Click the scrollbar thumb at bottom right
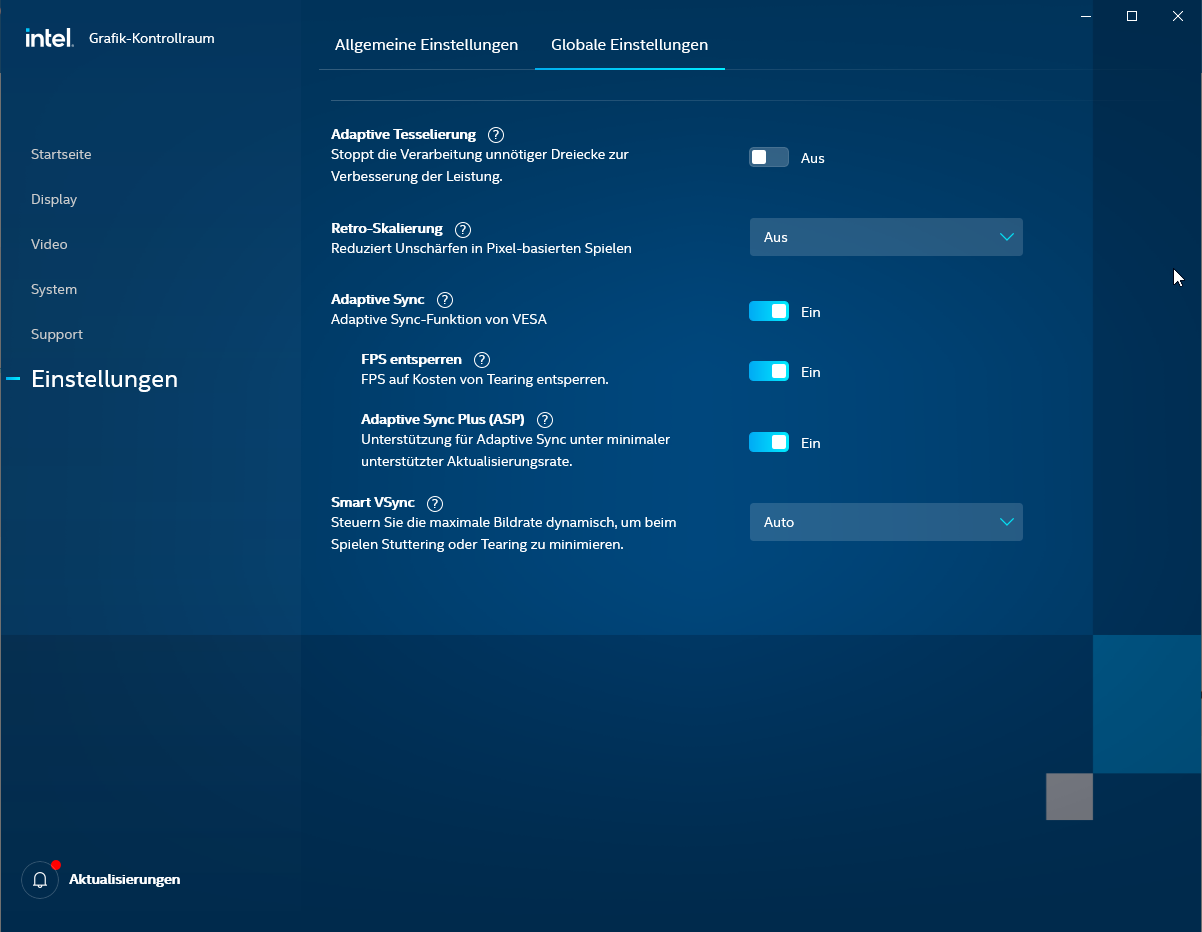Viewport: 1202px width, 932px height. coord(1068,797)
